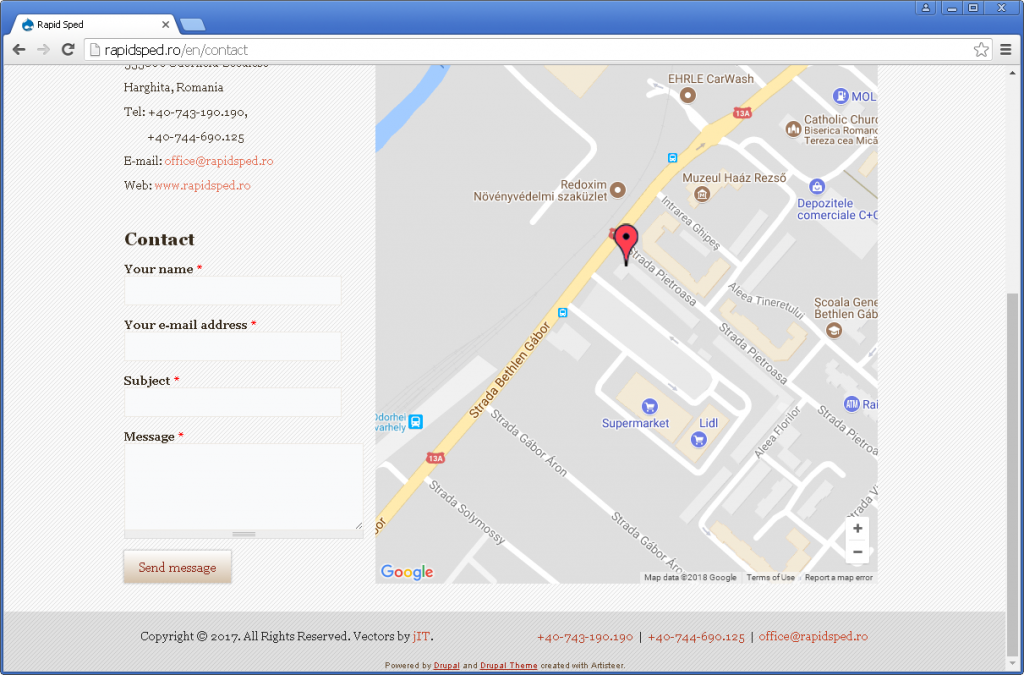Open the office@rapidsped.ro email link
1024x675 pixels.
click(219, 161)
